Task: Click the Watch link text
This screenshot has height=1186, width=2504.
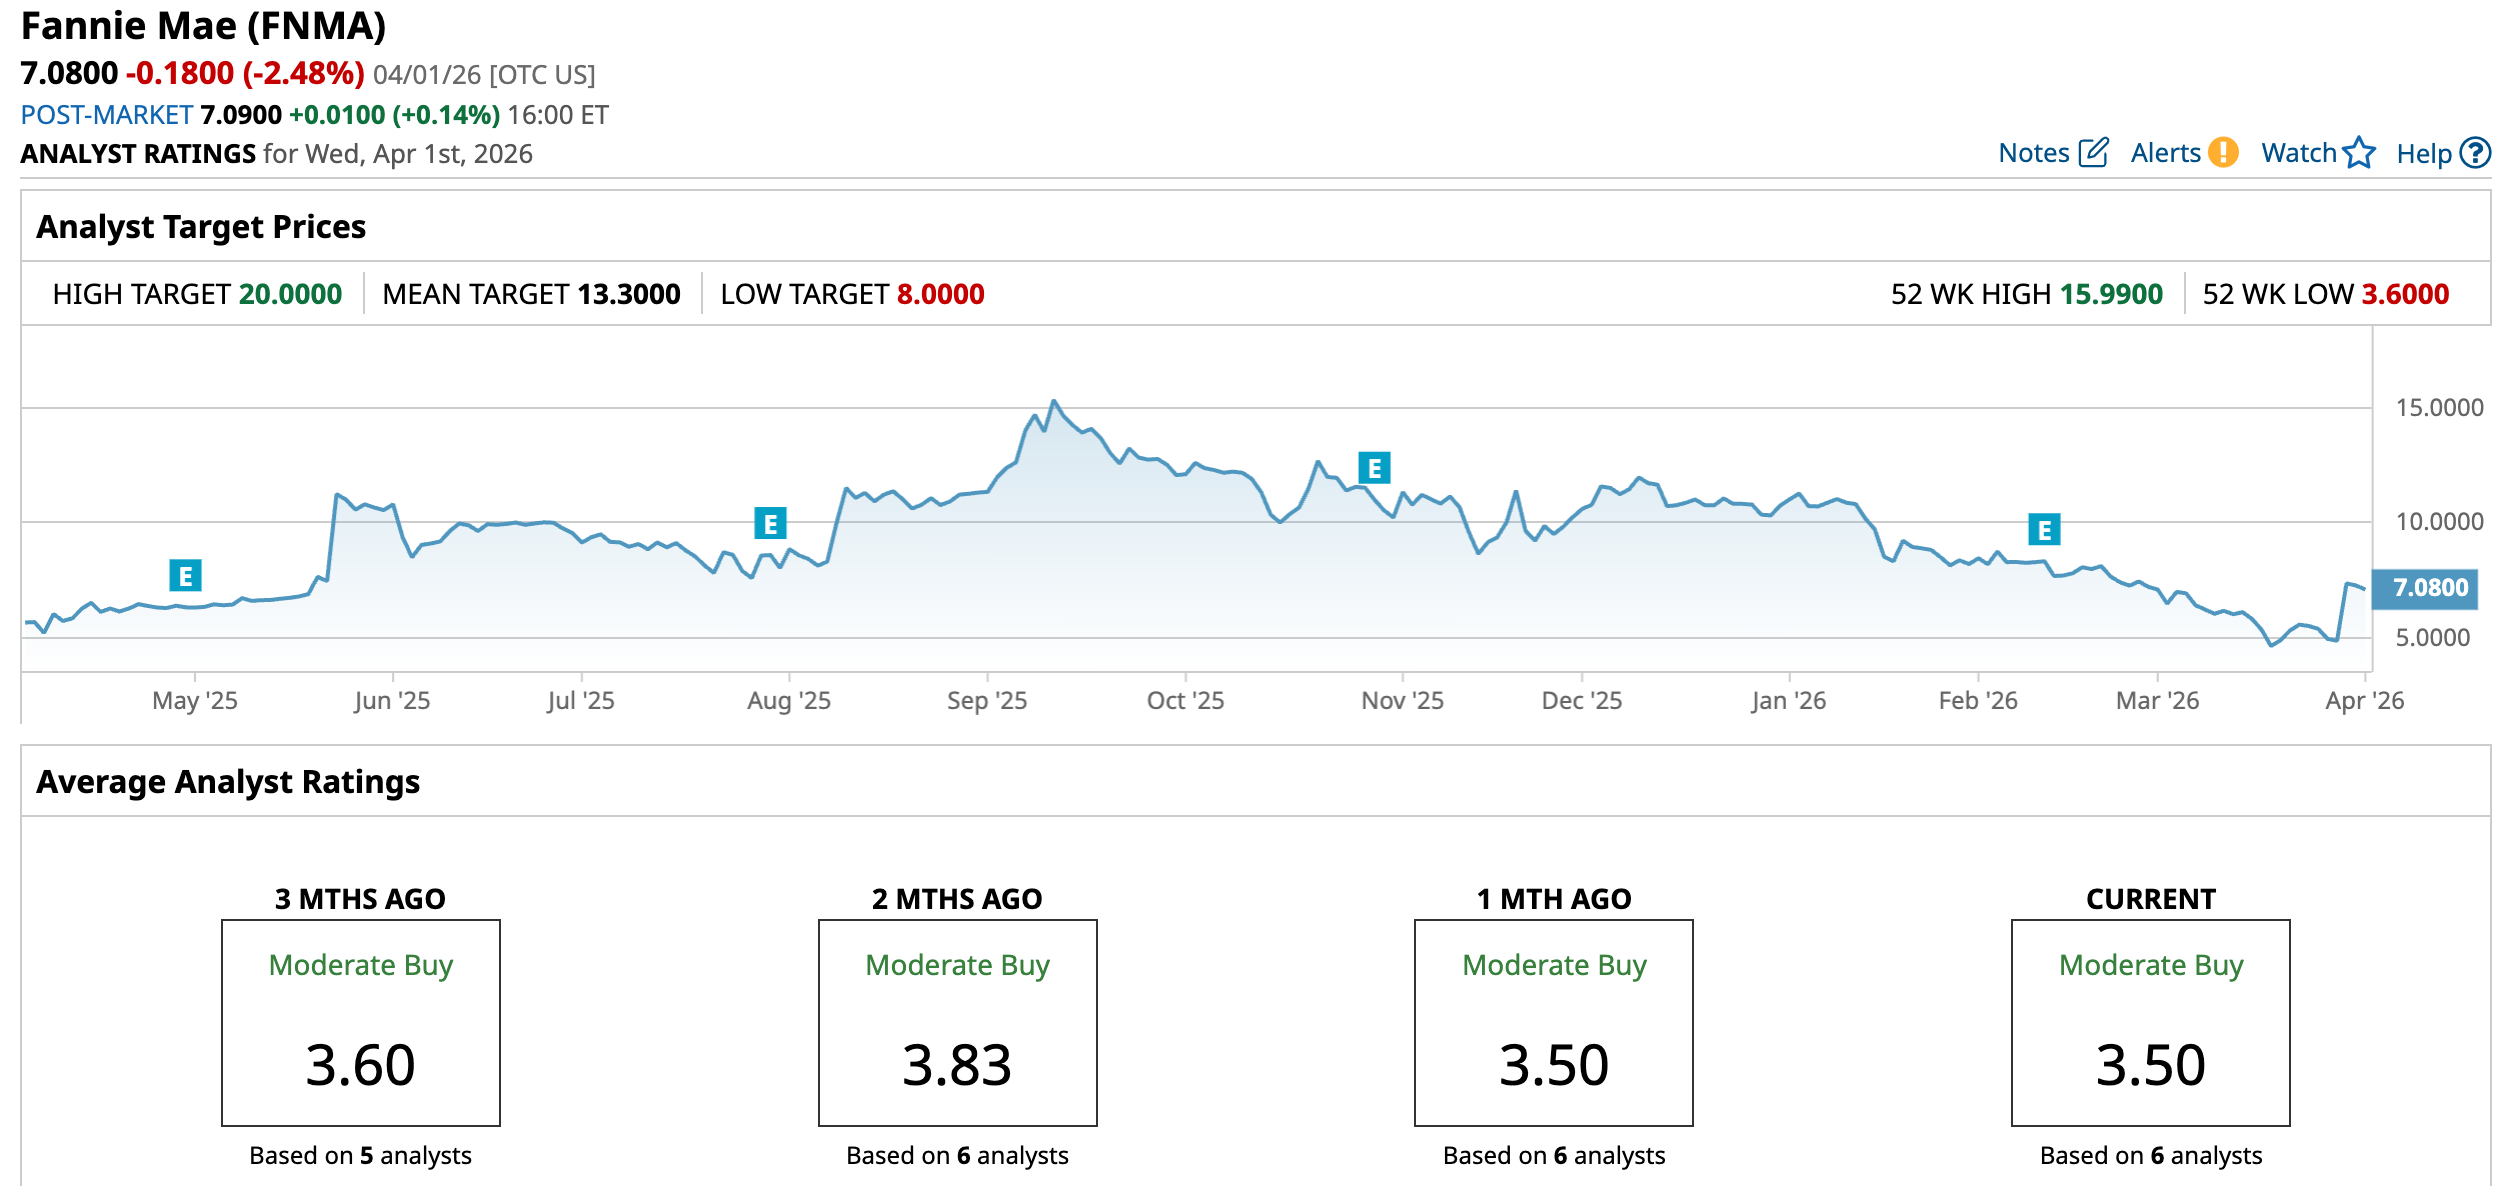Action: 2298,153
